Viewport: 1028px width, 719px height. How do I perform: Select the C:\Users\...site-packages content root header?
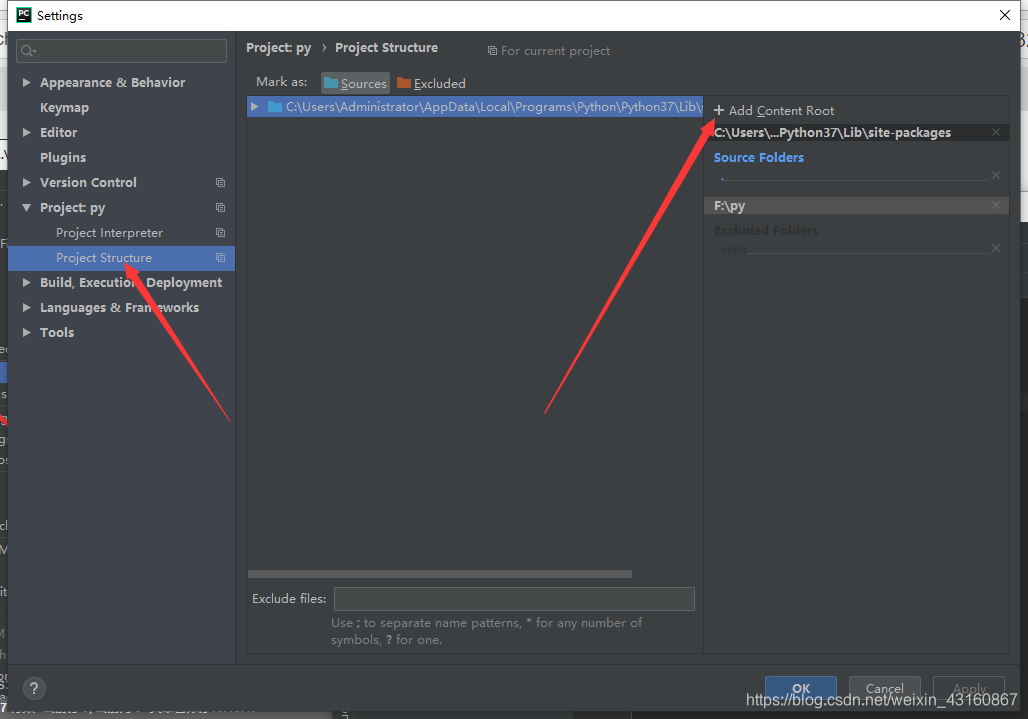tap(856, 132)
